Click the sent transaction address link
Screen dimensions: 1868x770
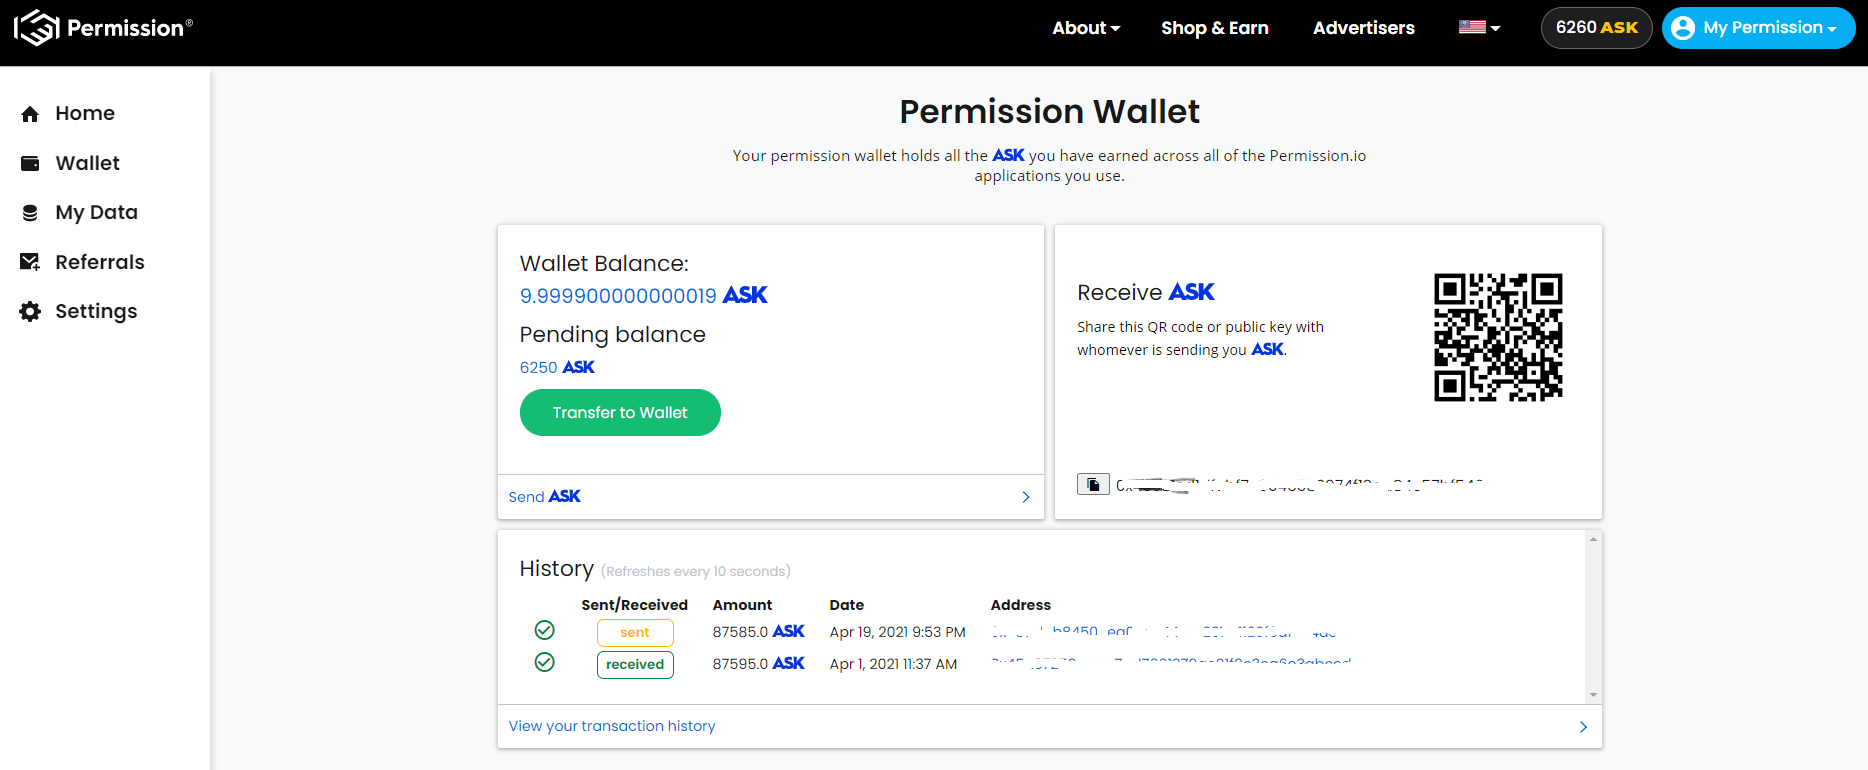tap(1164, 632)
